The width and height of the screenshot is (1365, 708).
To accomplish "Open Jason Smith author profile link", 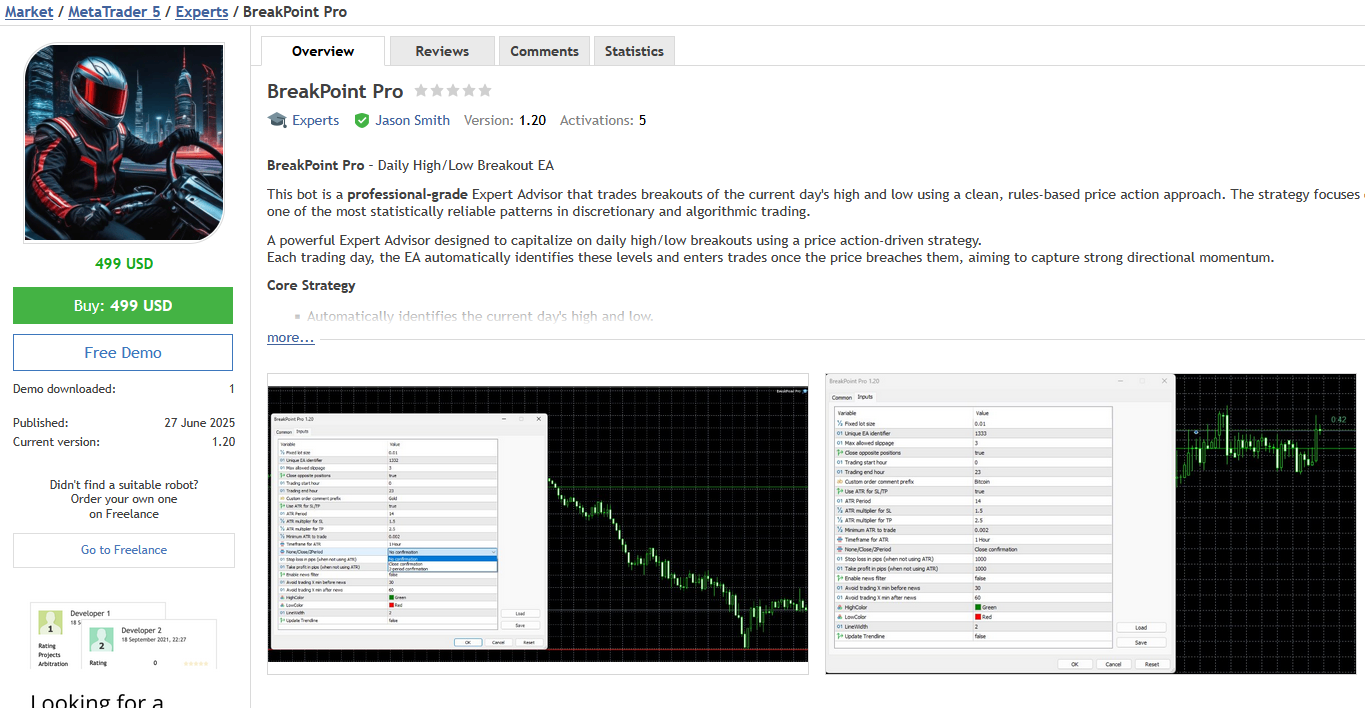I will 413,120.
